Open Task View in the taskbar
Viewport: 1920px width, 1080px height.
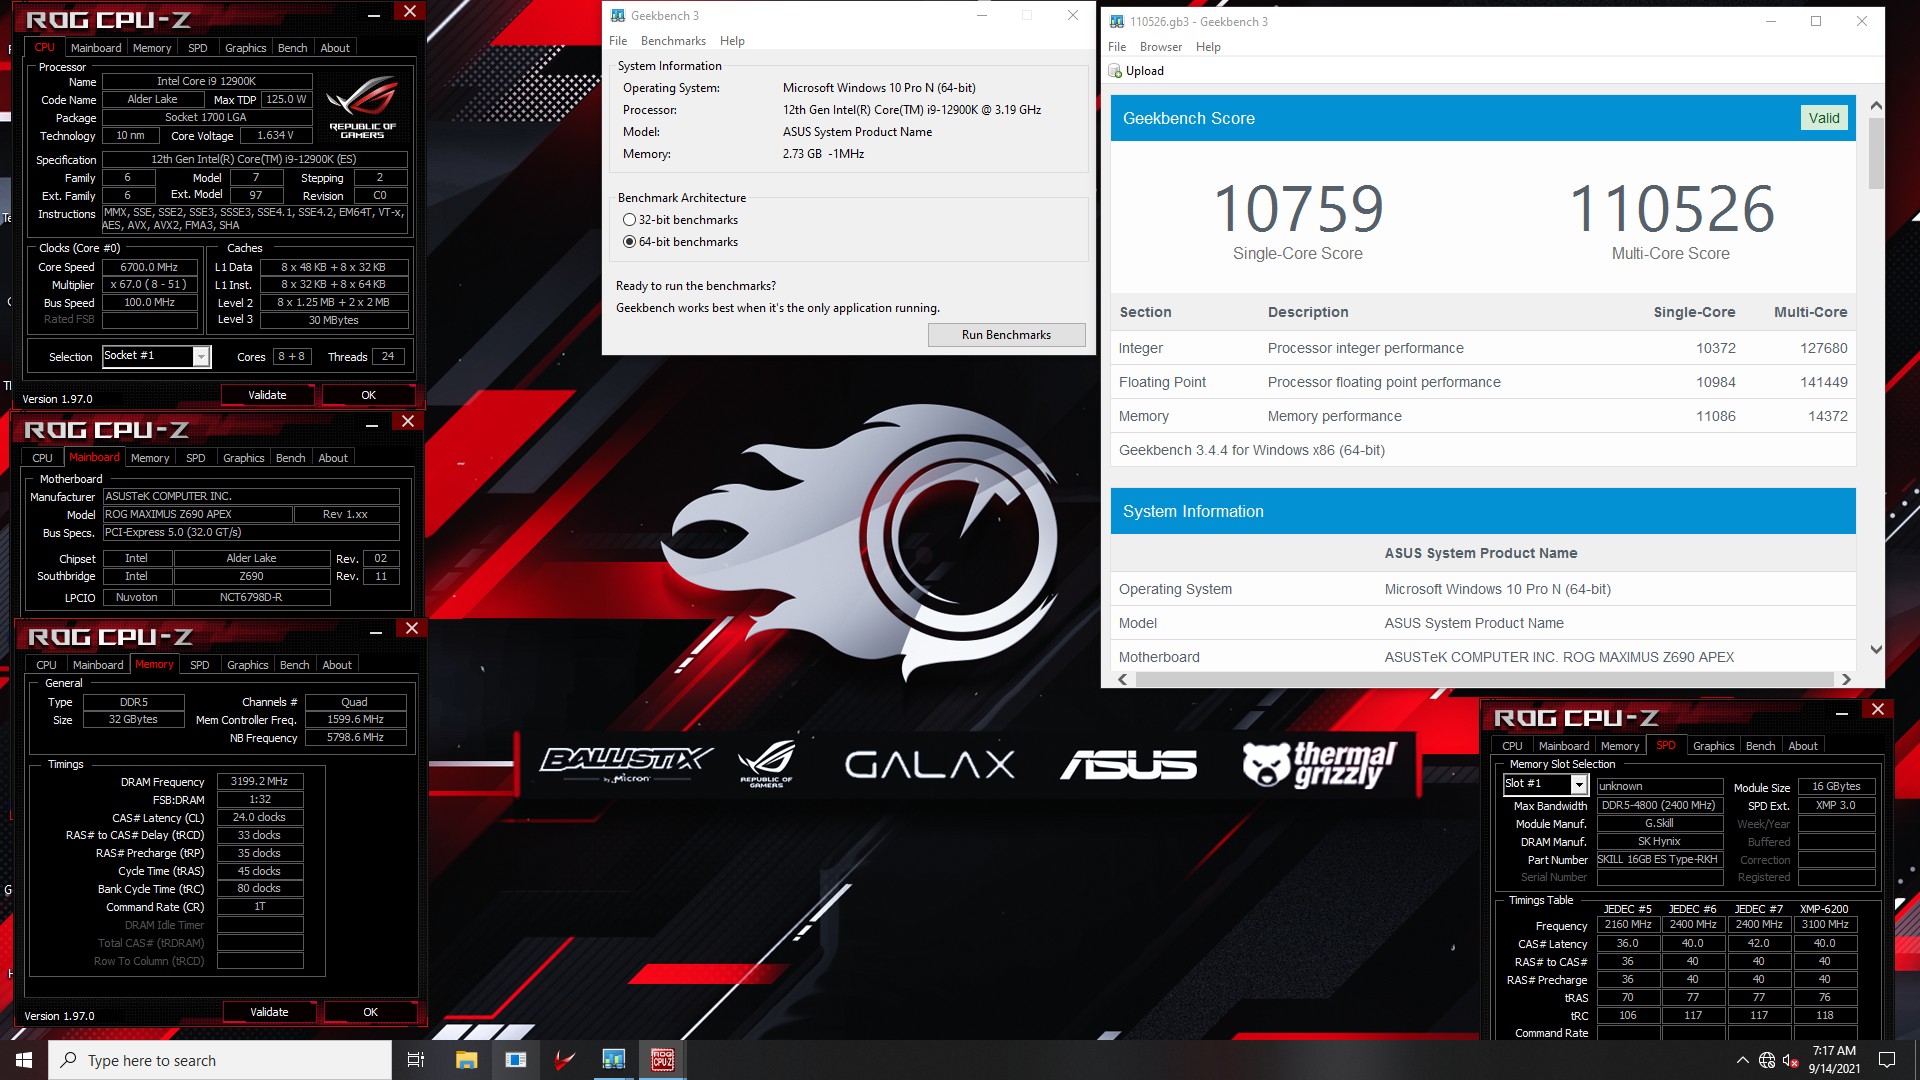click(x=416, y=1060)
